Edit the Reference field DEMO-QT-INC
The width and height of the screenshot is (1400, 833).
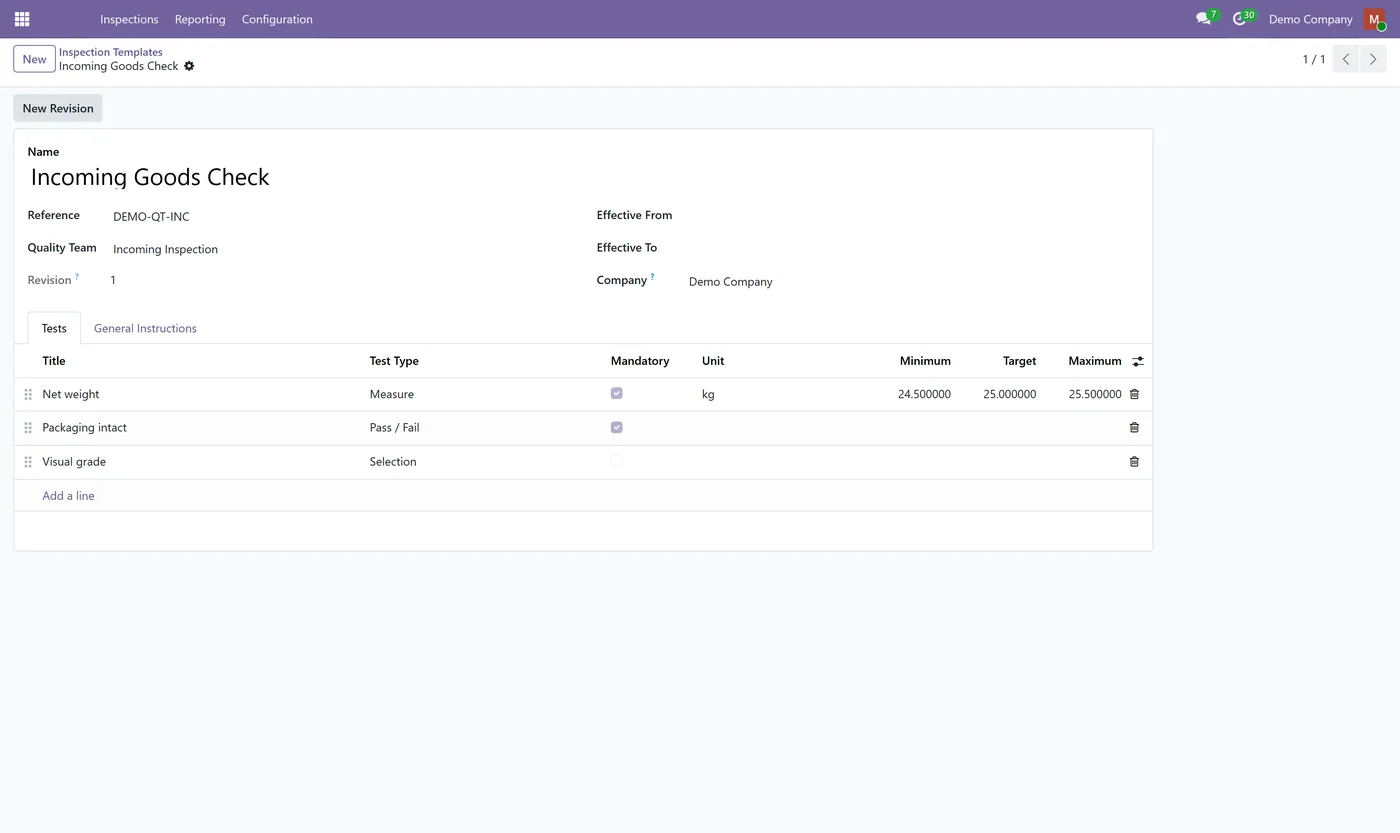tap(340, 216)
